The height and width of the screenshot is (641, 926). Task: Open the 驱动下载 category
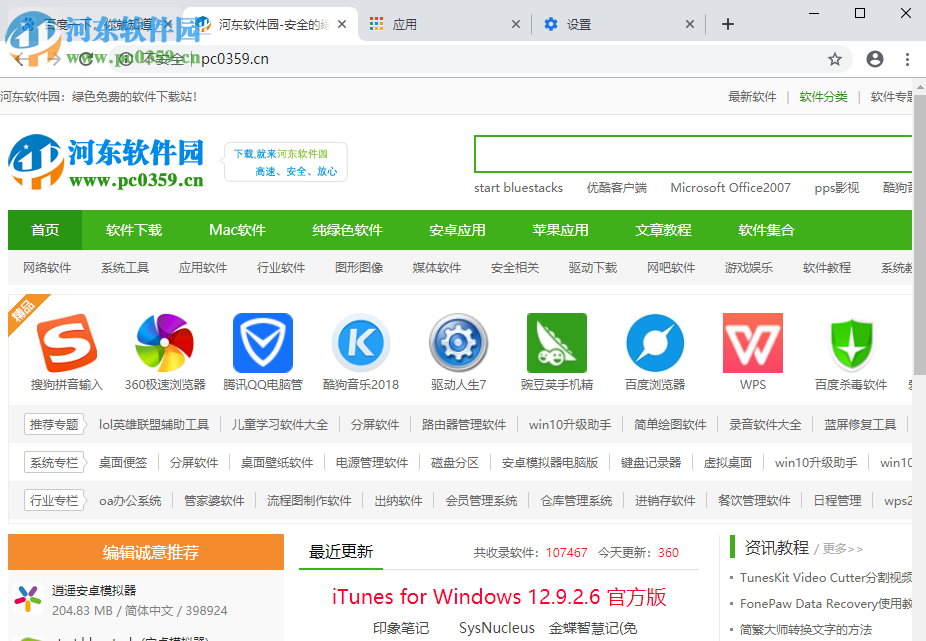coord(592,268)
